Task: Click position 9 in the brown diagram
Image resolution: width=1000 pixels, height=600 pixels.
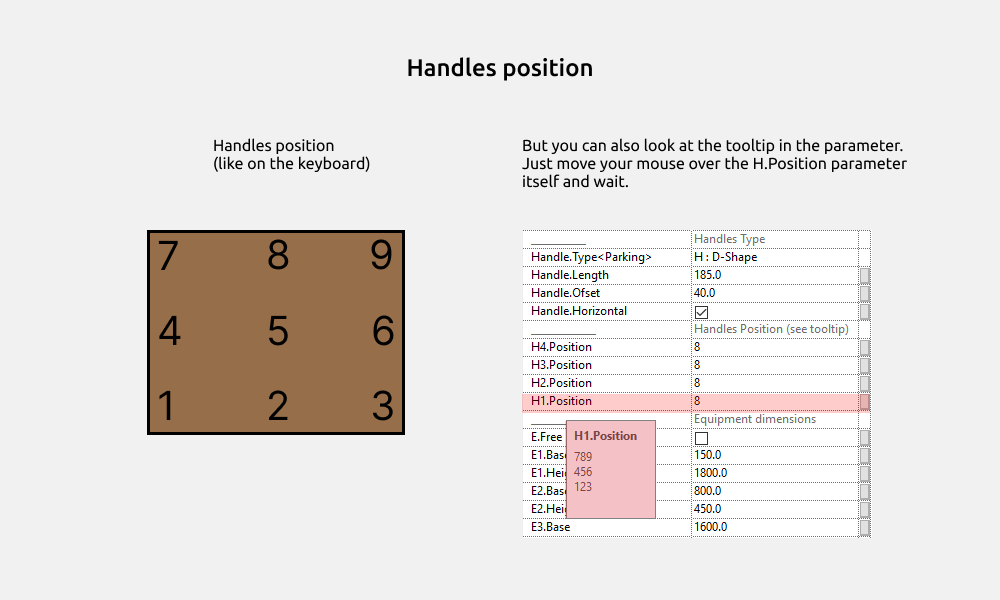Action: click(x=381, y=257)
